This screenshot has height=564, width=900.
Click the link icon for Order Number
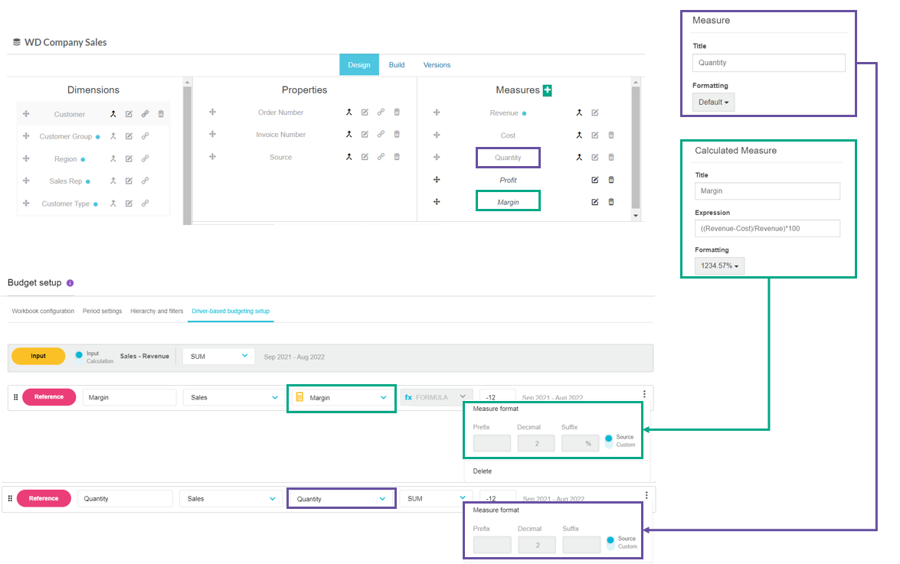click(x=381, y=113)
